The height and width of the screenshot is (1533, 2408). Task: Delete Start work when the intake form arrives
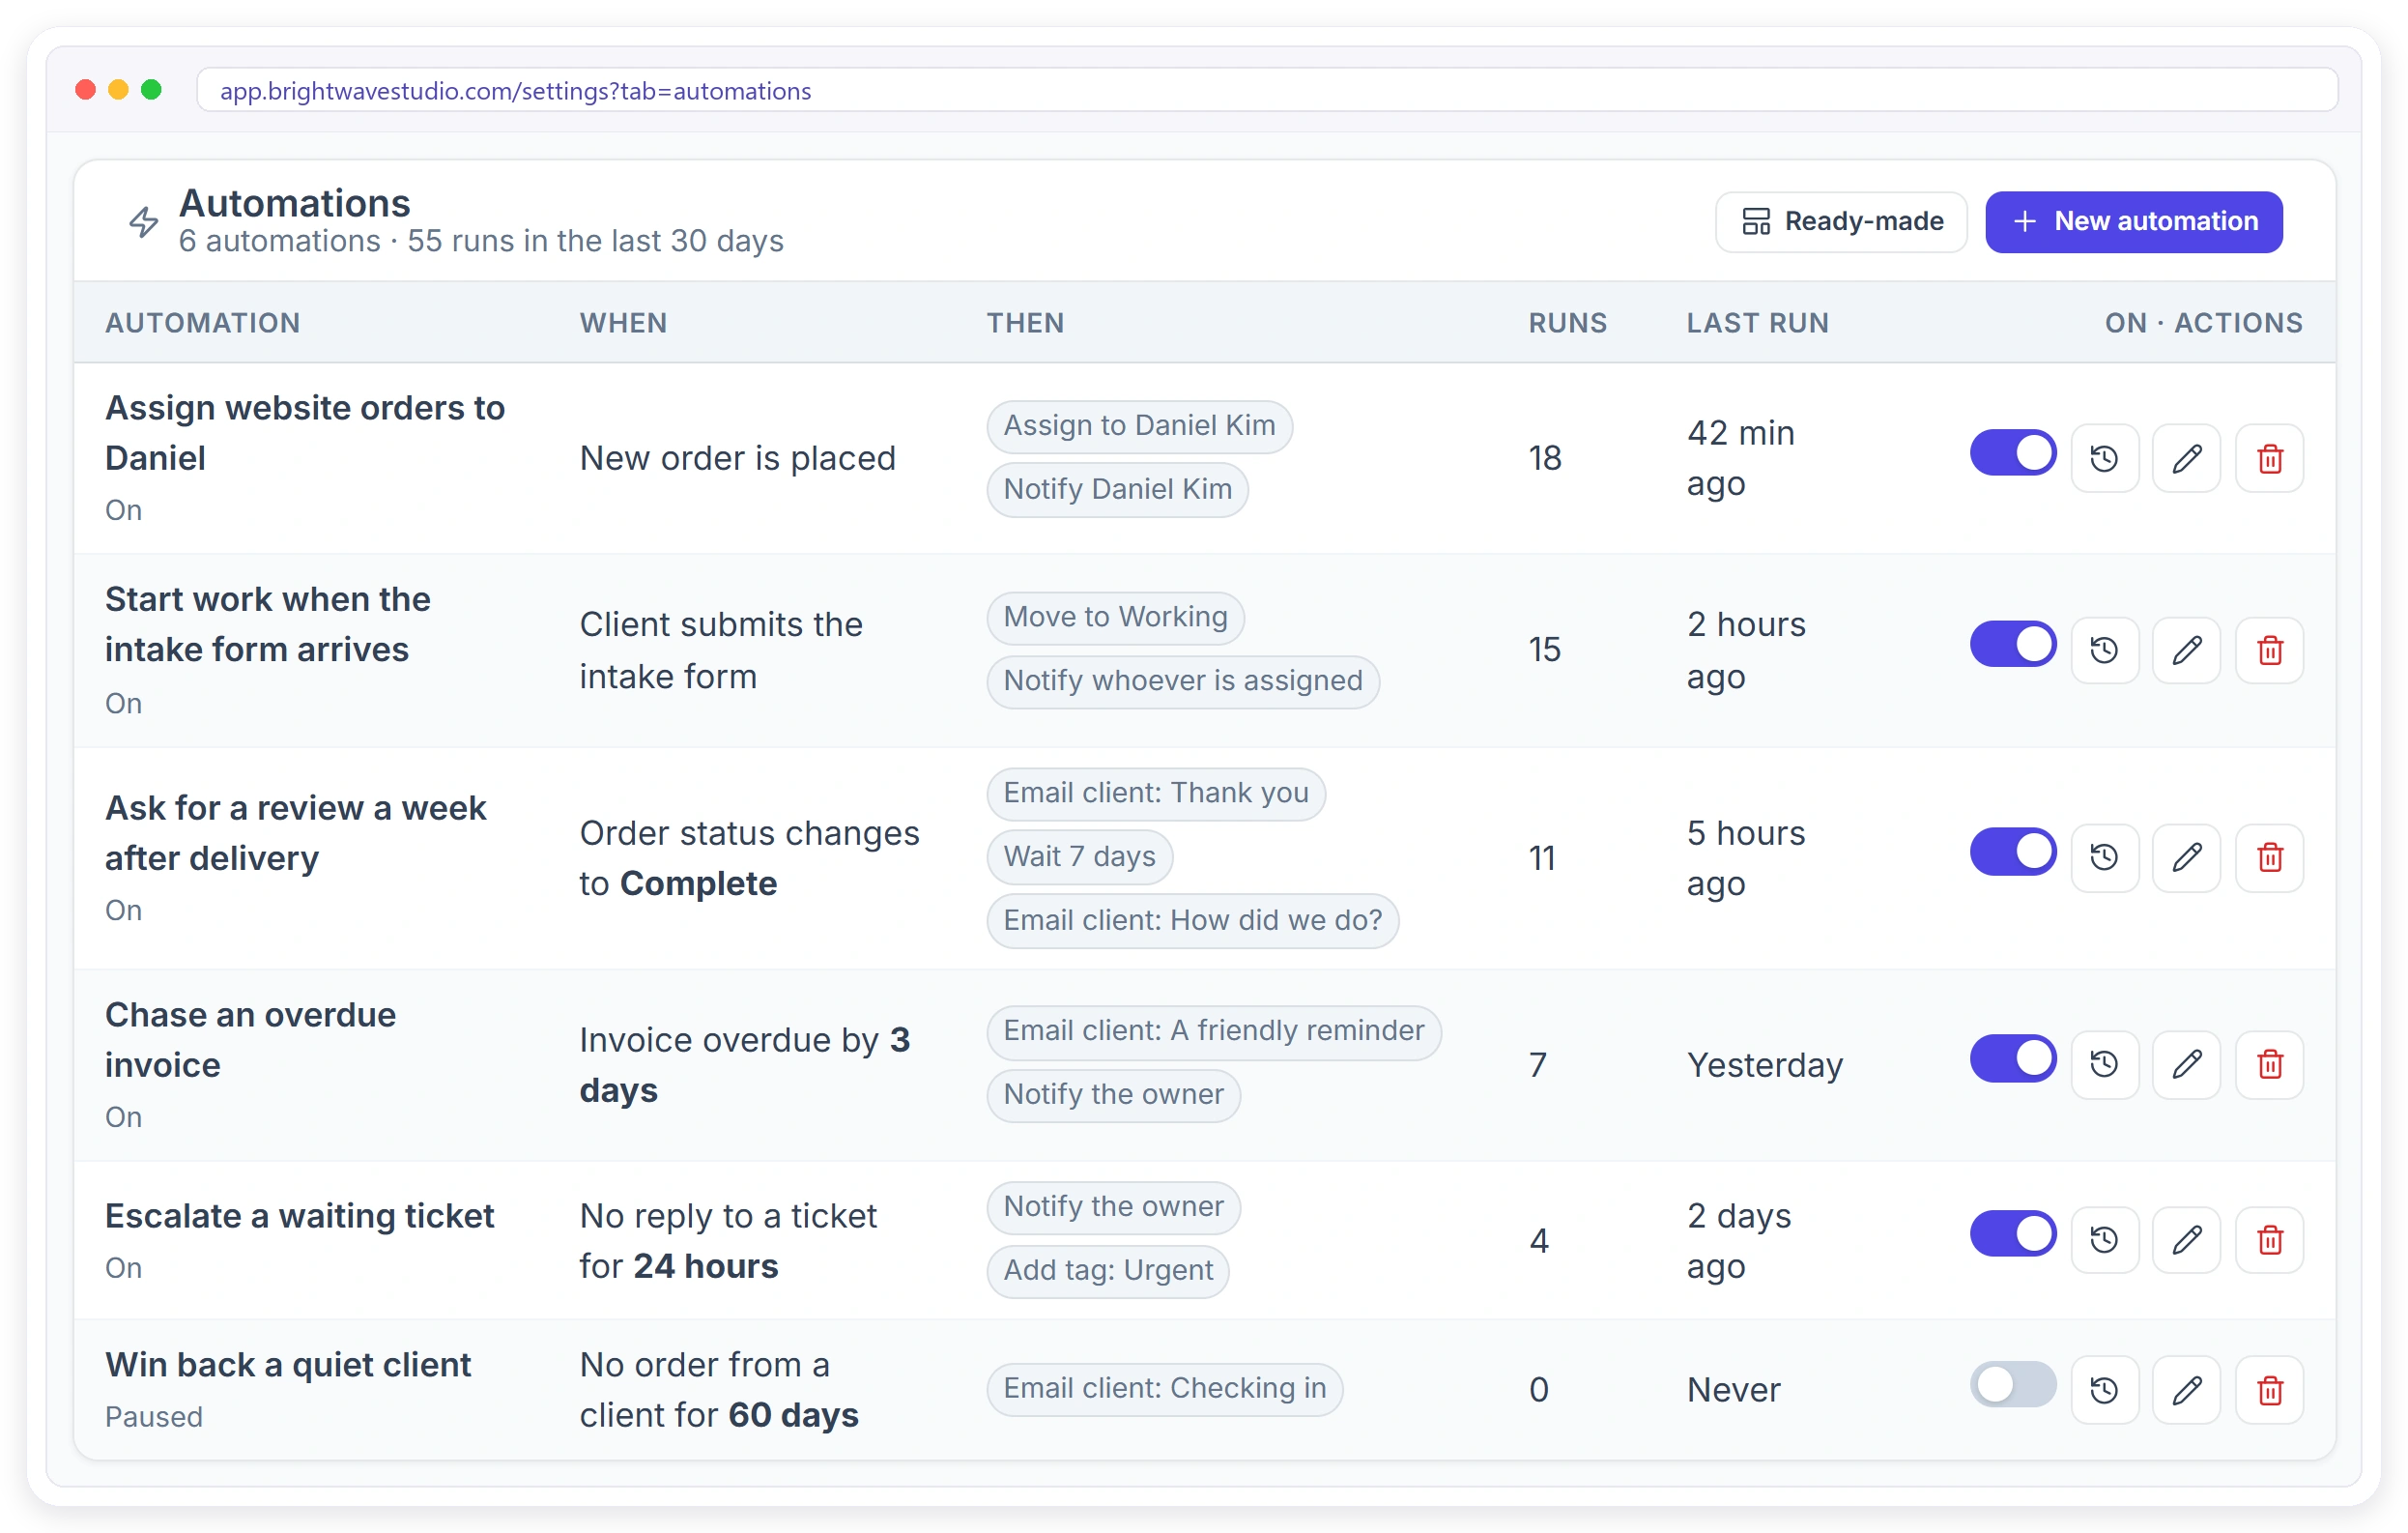pyautogui.click(x=2269, y=650)
